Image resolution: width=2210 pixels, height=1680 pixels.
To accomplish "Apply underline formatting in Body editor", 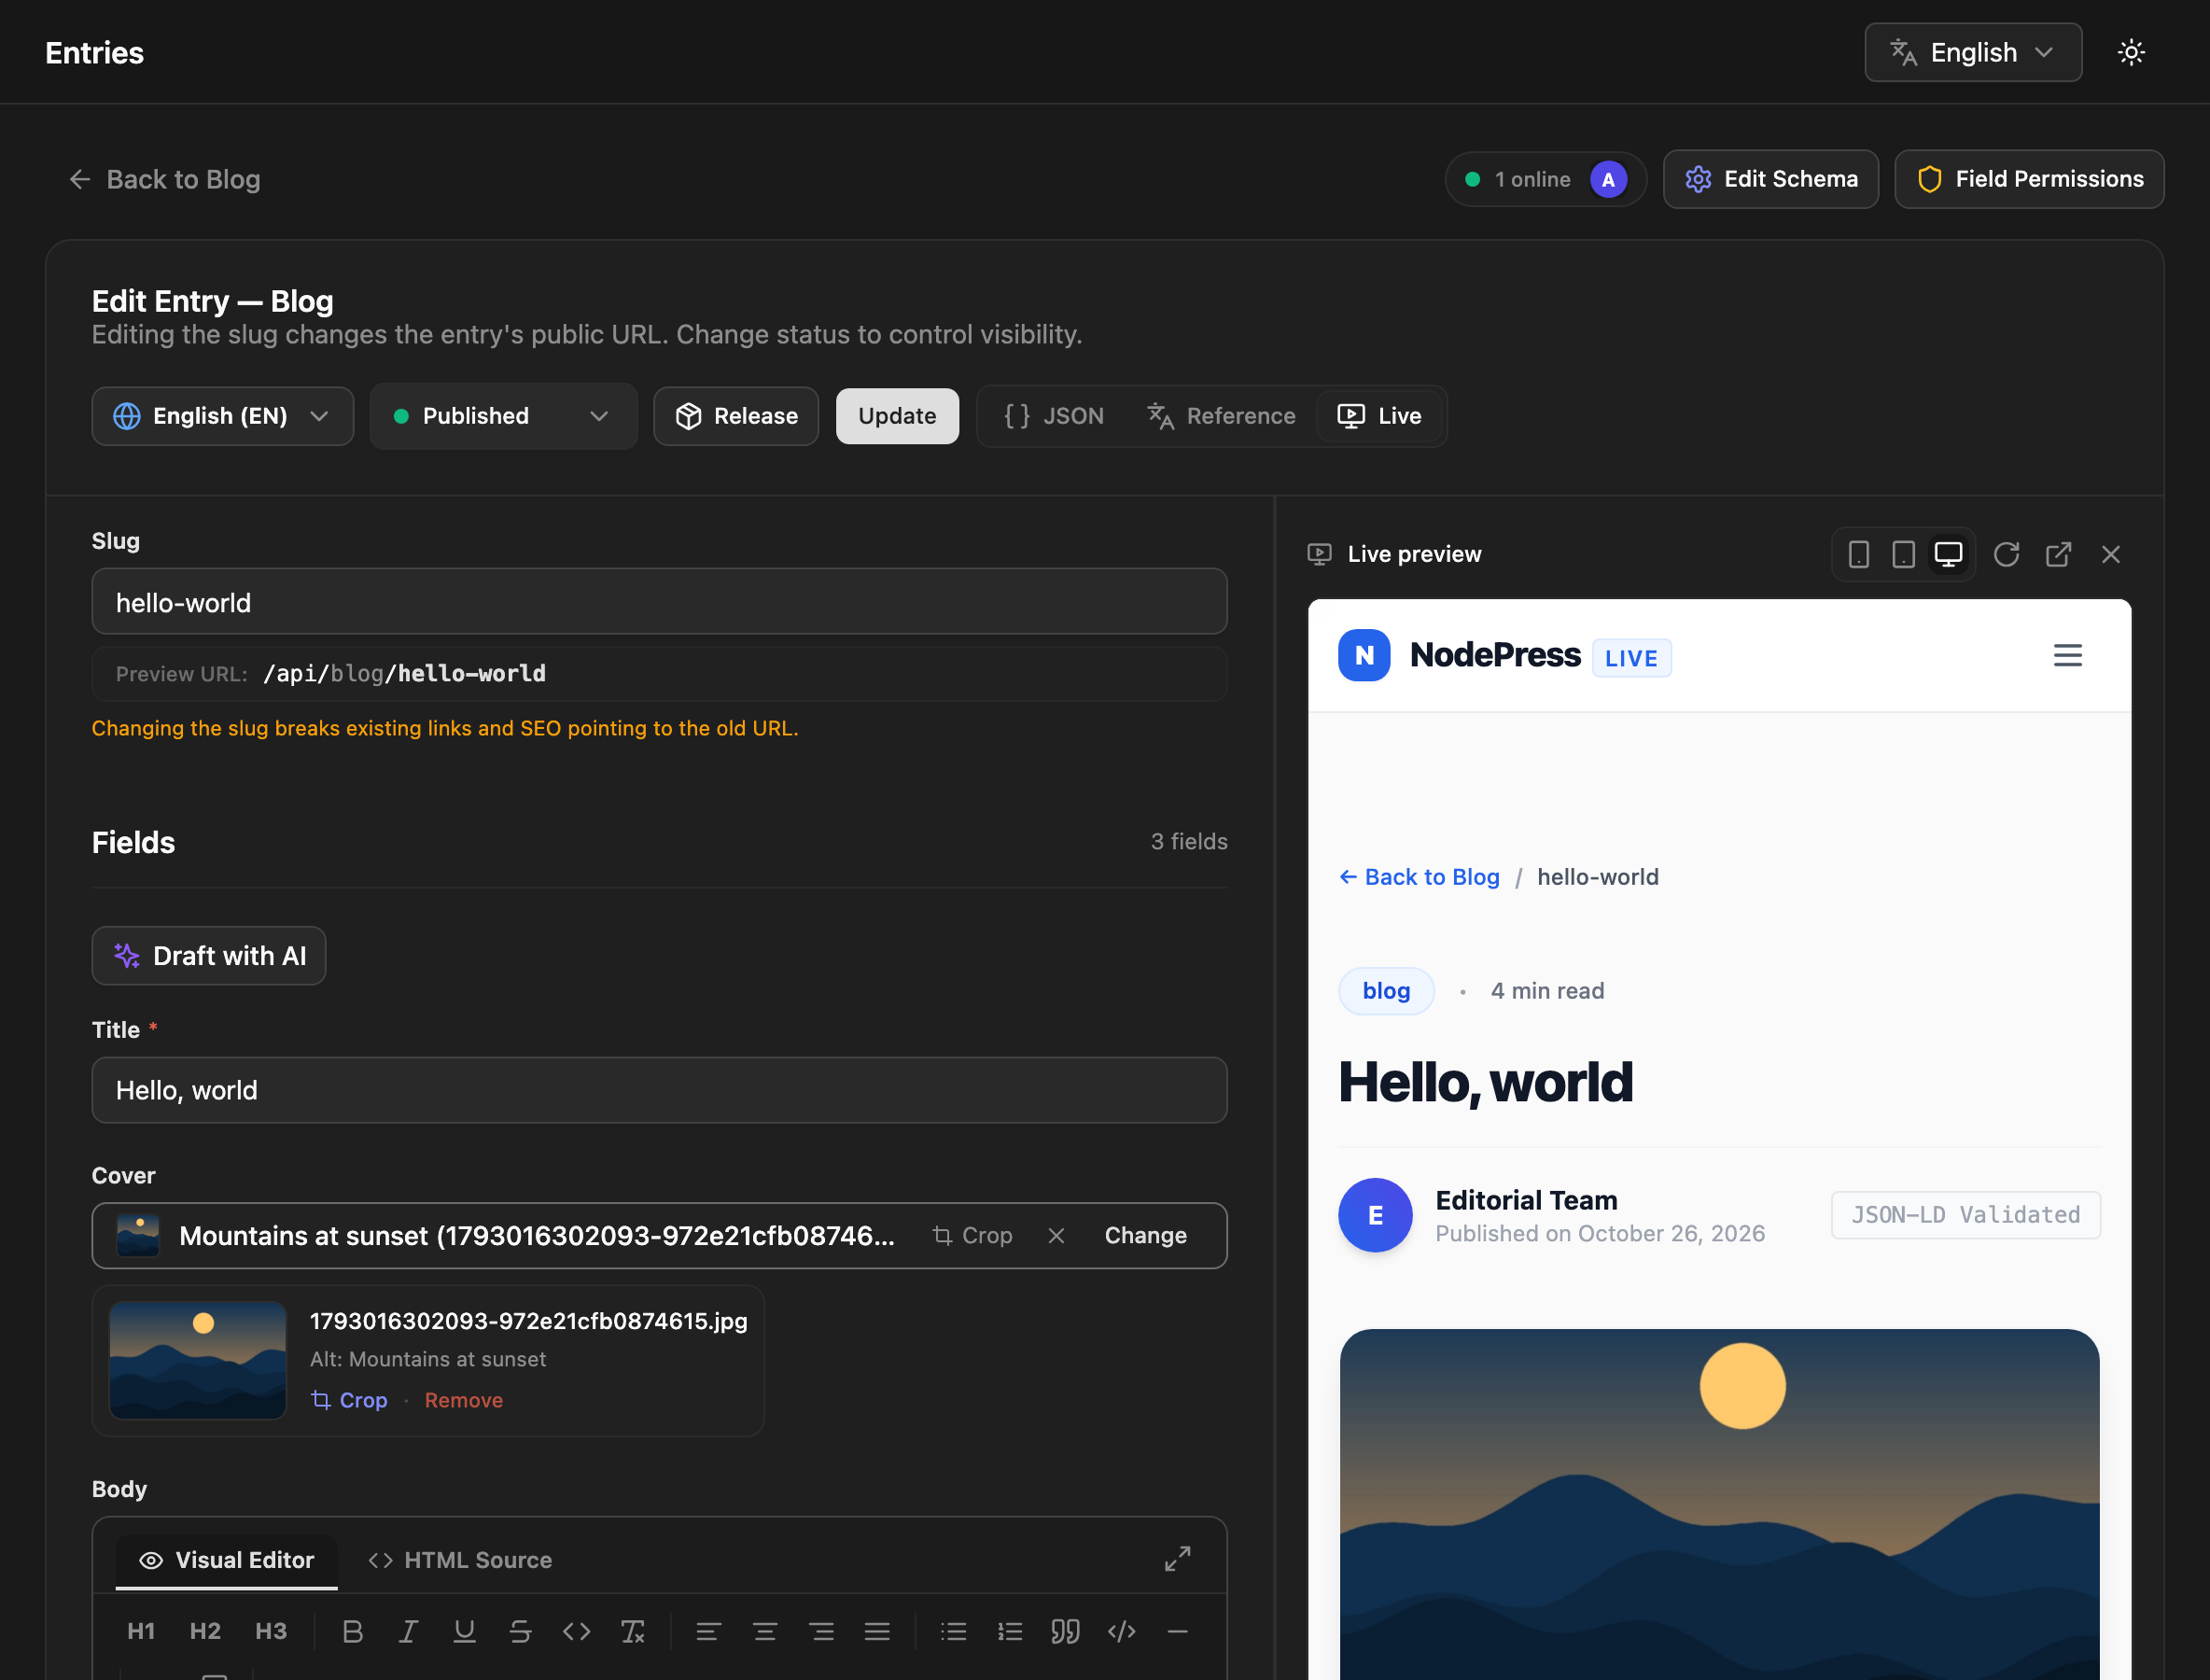I will pyautogui.click(x=464, y=1631).
